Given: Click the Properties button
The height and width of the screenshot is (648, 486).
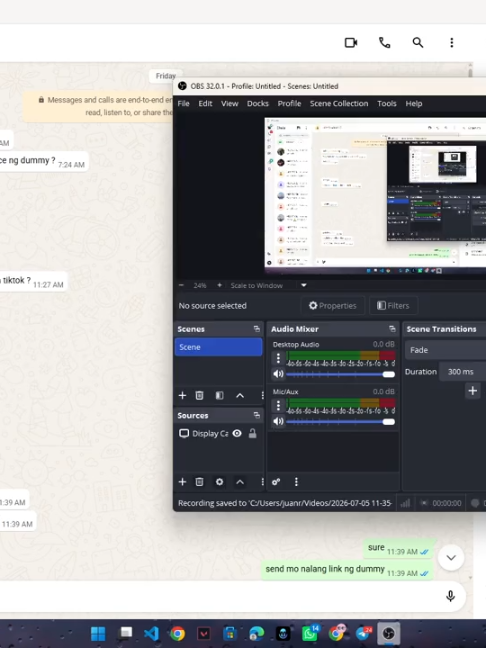Looking at the screenshot, I should 333,306.
